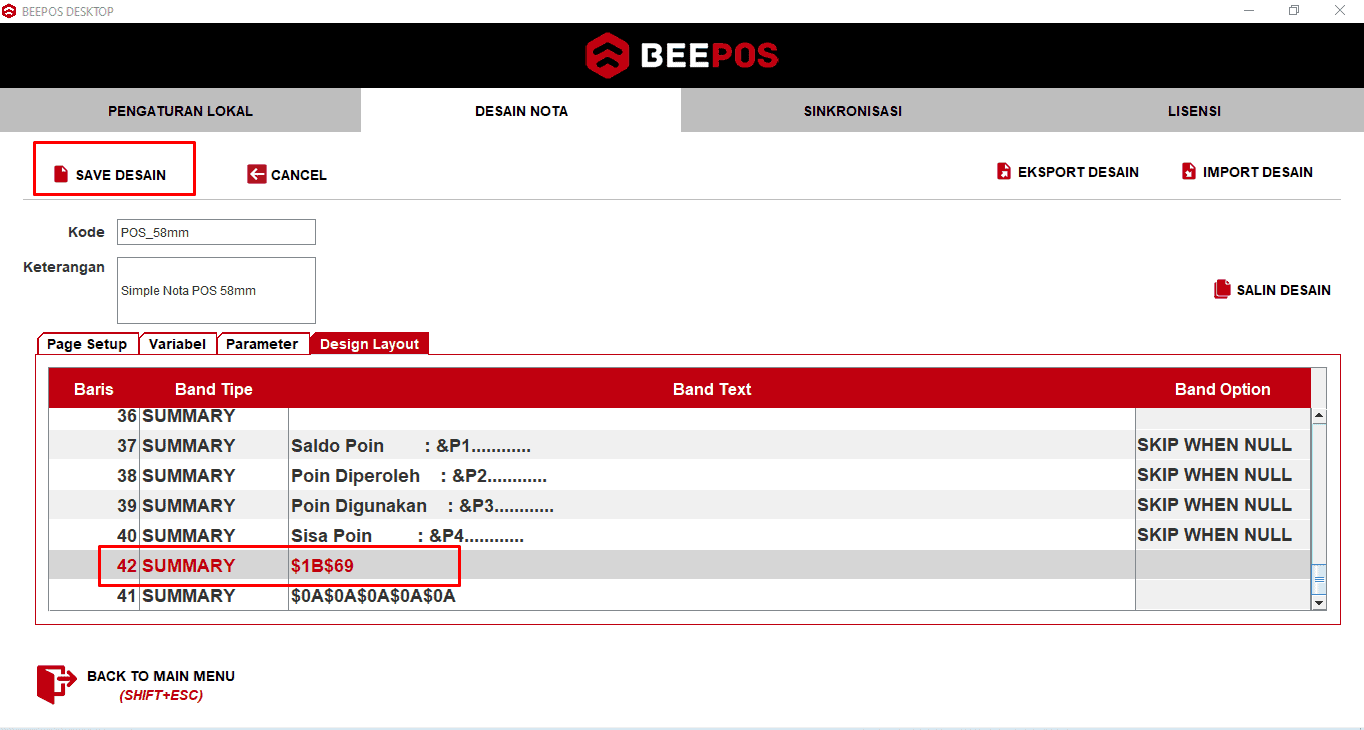This screenshot has width=1364, height=730.
Task: Select the 'Poin Digunakan : &P3' band text
Action: [422, 506]
